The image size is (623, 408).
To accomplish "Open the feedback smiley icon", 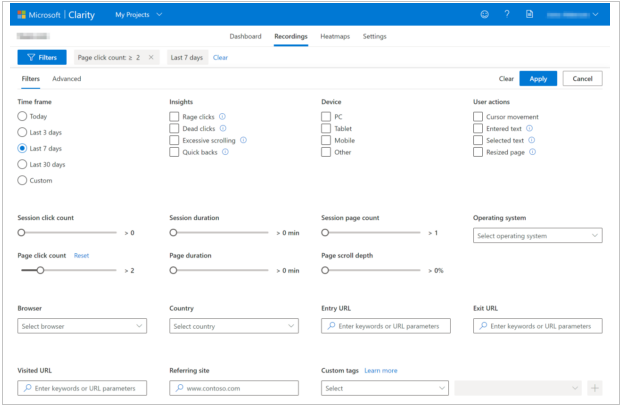I will point(484,14).
